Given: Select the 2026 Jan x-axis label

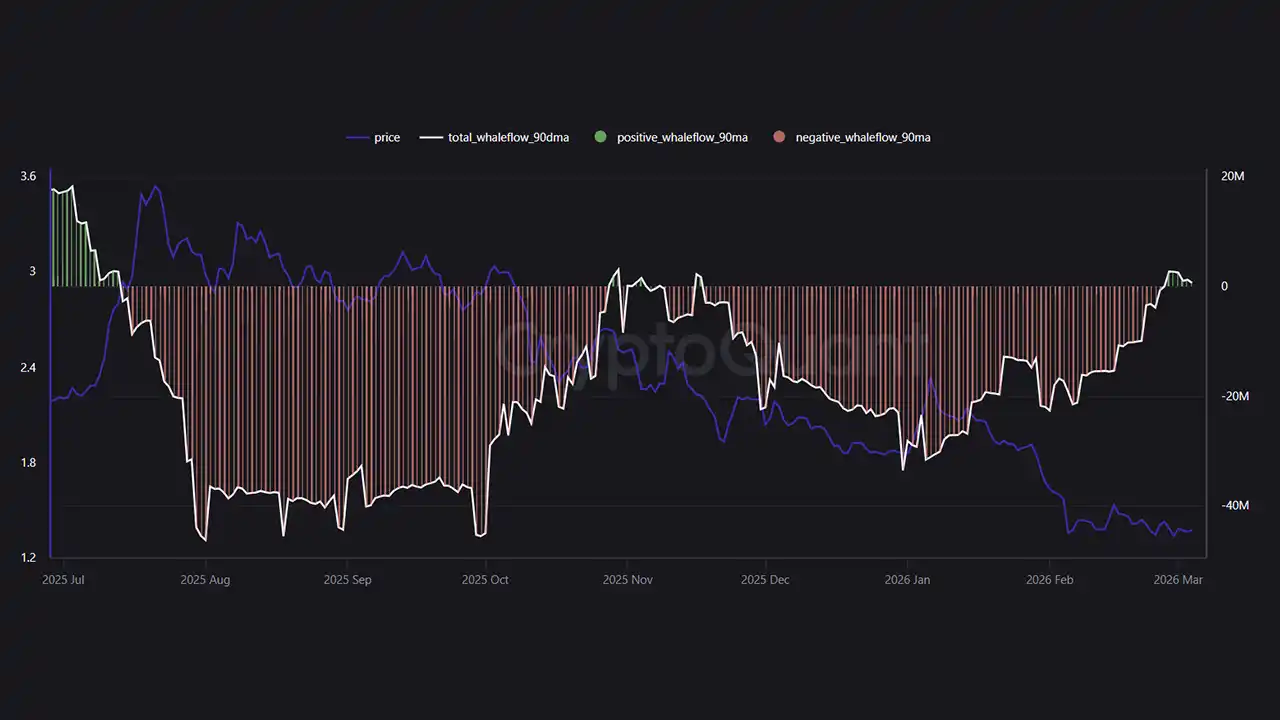Looking at the screenshot, I should click(907, 580).
